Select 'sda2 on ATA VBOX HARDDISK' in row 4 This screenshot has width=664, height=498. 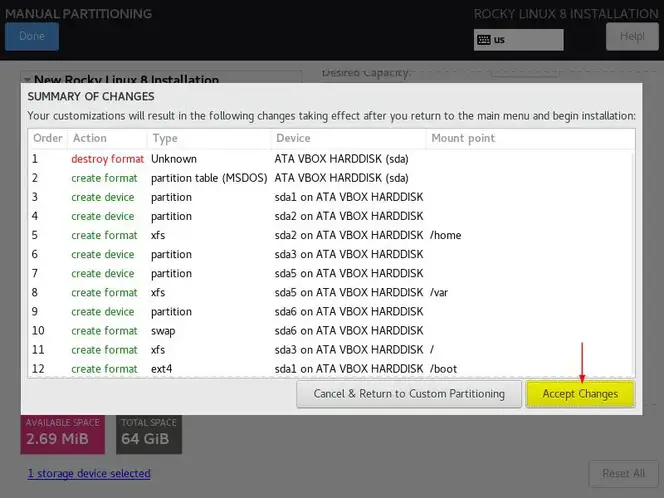coord(349,216)
